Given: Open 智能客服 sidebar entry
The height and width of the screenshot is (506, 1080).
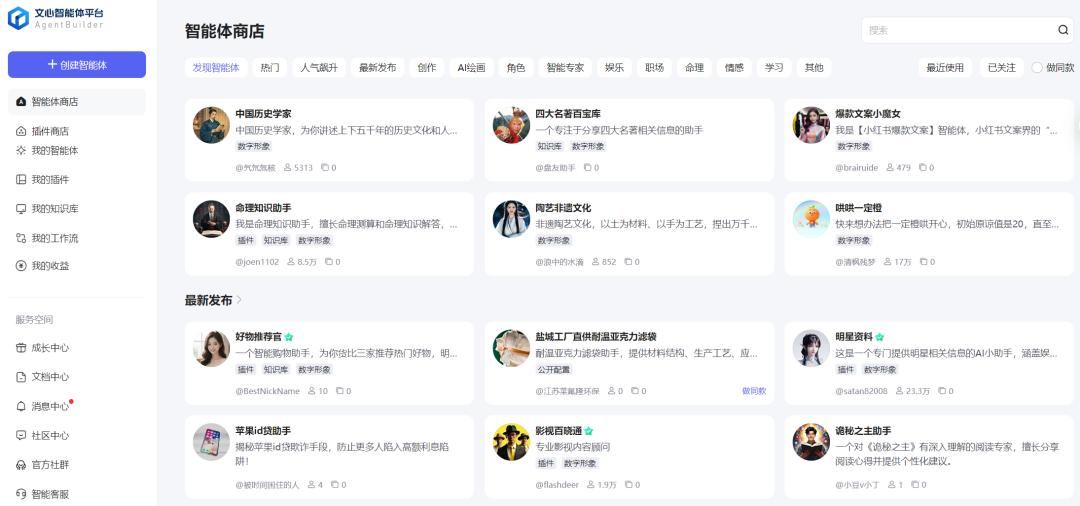Looking at the screenshot, I should [42, 494].
